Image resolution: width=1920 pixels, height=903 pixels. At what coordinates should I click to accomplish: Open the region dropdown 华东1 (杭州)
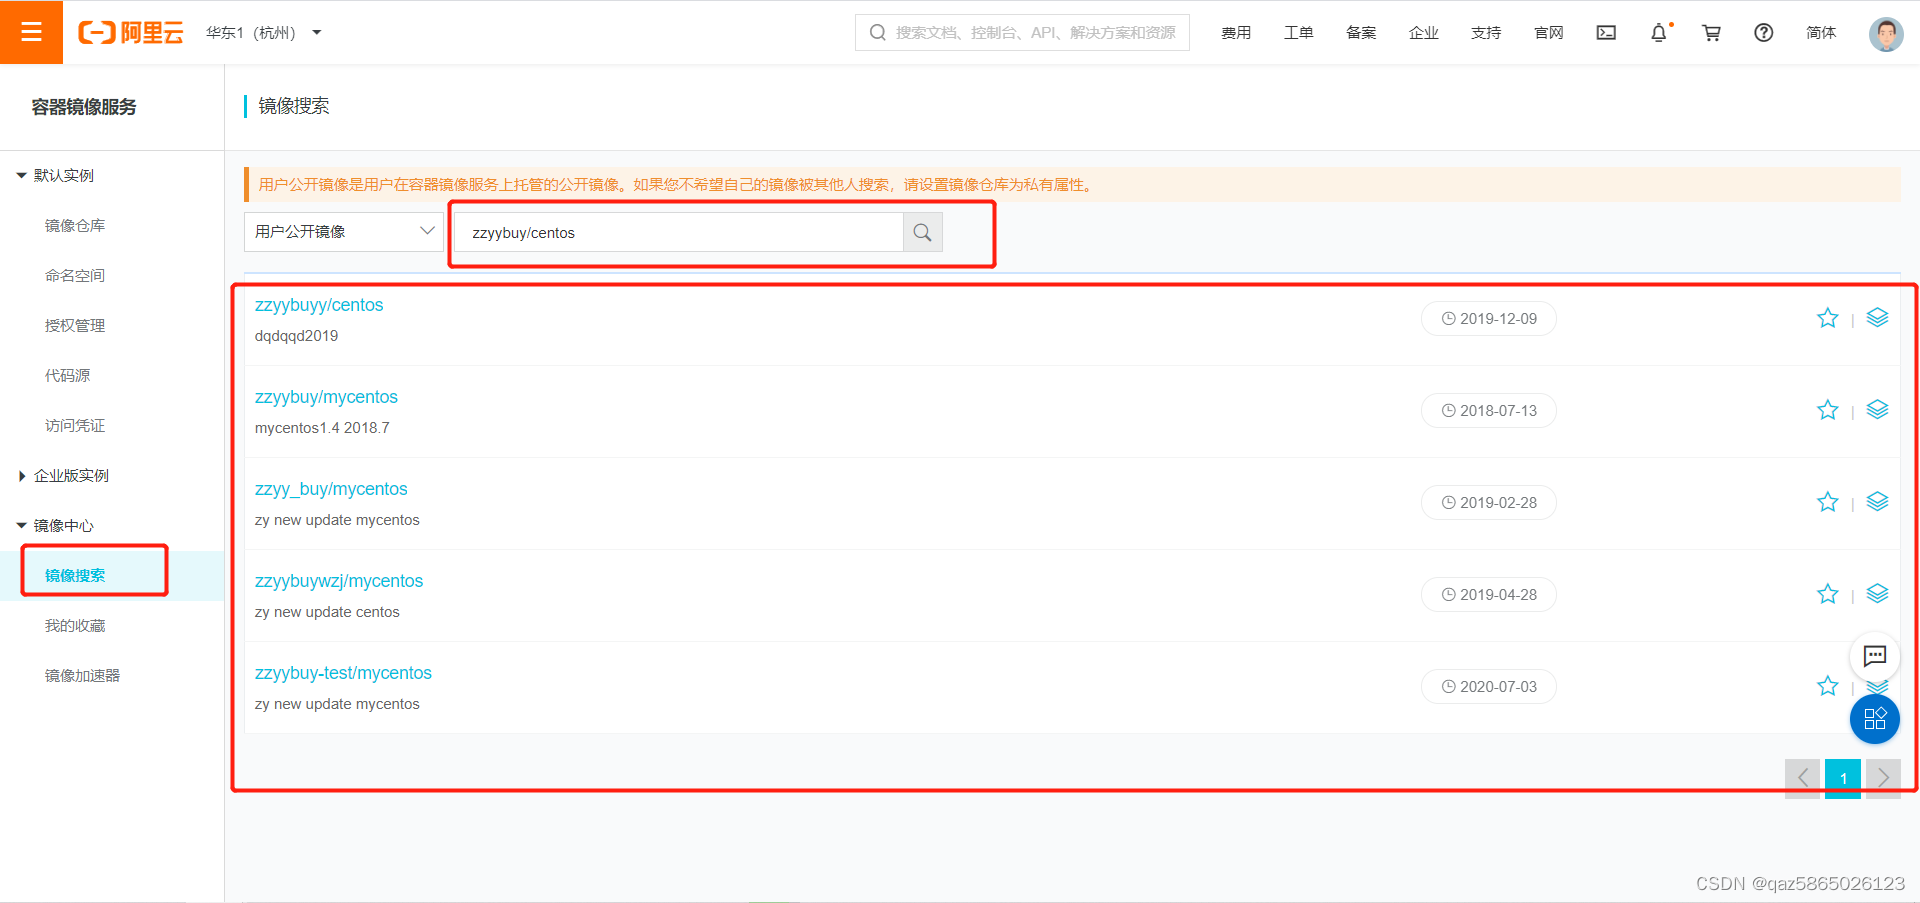(264, 33)
